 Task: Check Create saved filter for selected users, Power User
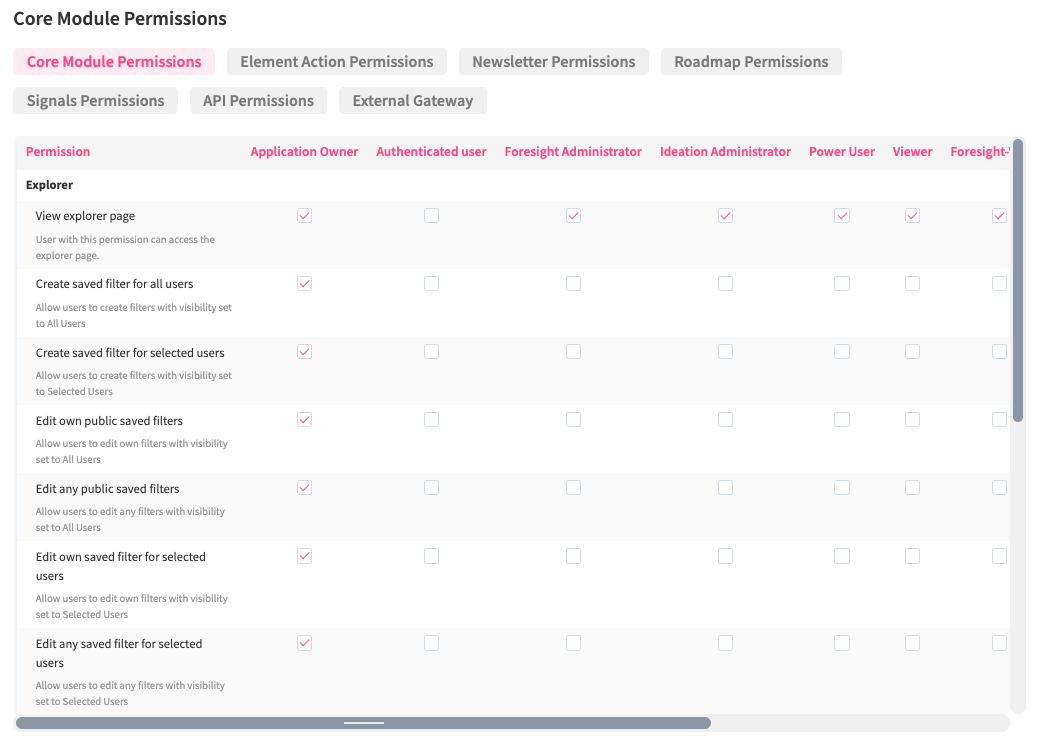[842, 351]
